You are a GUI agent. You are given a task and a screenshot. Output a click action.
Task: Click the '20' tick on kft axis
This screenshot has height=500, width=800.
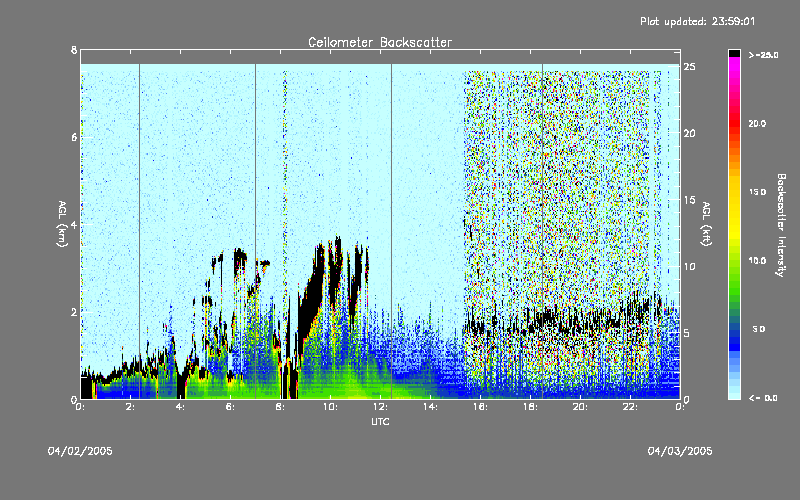689,134
